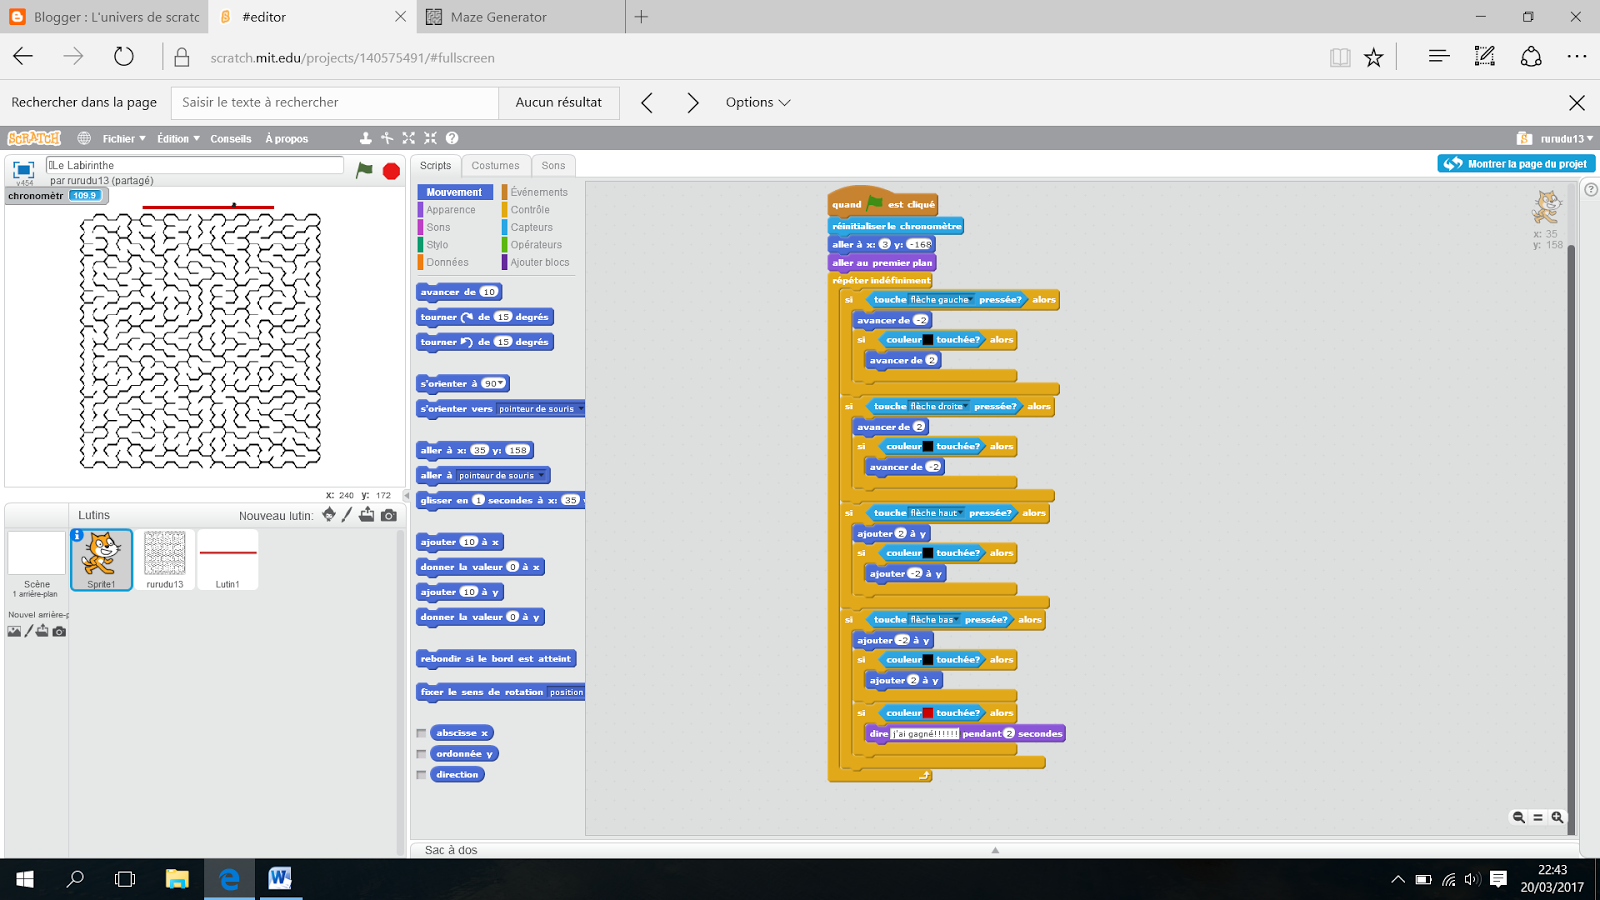Open the Sons tab
Viewport: 1600px width, 900px height.
(x=554, y=165)
